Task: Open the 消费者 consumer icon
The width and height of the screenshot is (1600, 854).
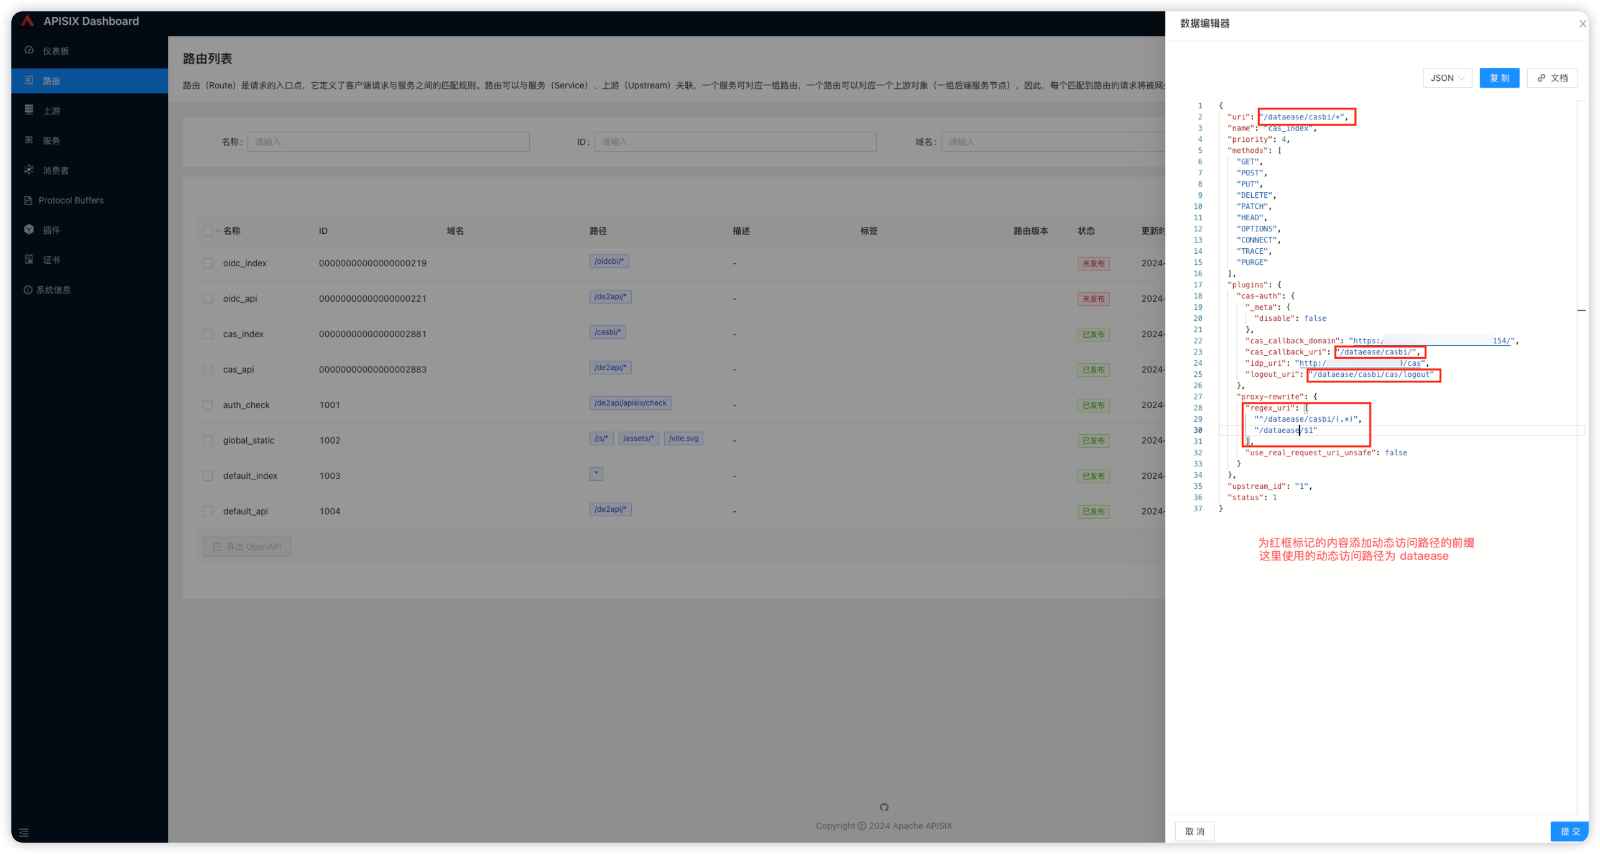Action: click(29, 170)
